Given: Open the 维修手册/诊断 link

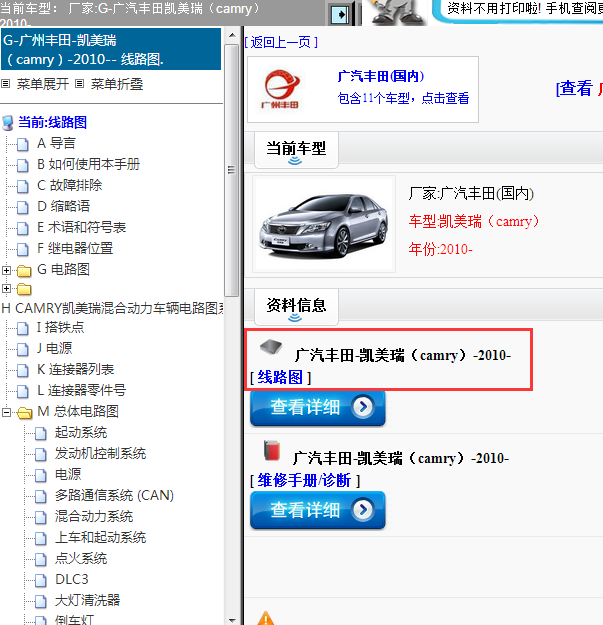Looking at the screenshot, I should point(304,480).
